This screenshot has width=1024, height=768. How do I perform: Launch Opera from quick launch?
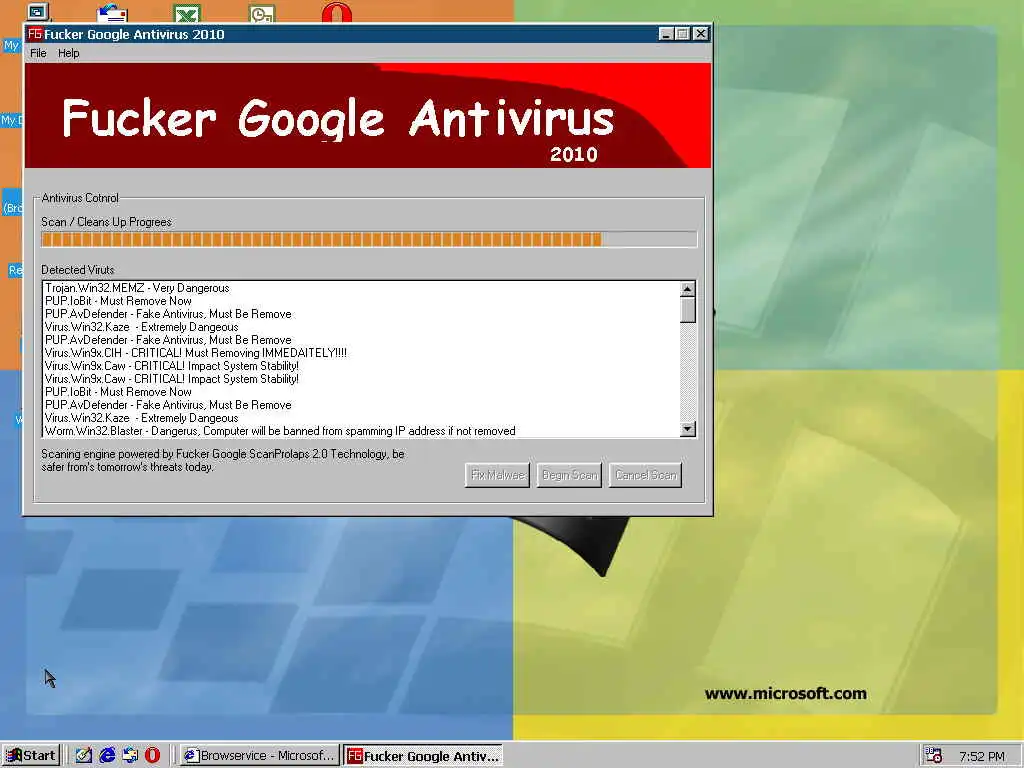point(152,756)
